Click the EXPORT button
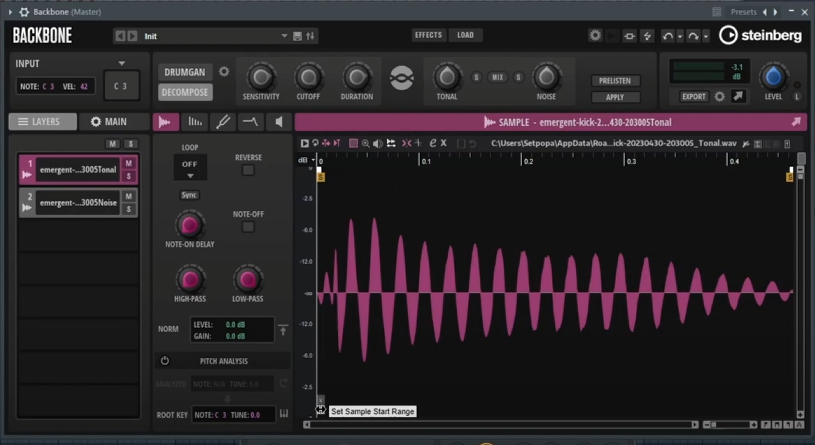 tap(694, 96)
